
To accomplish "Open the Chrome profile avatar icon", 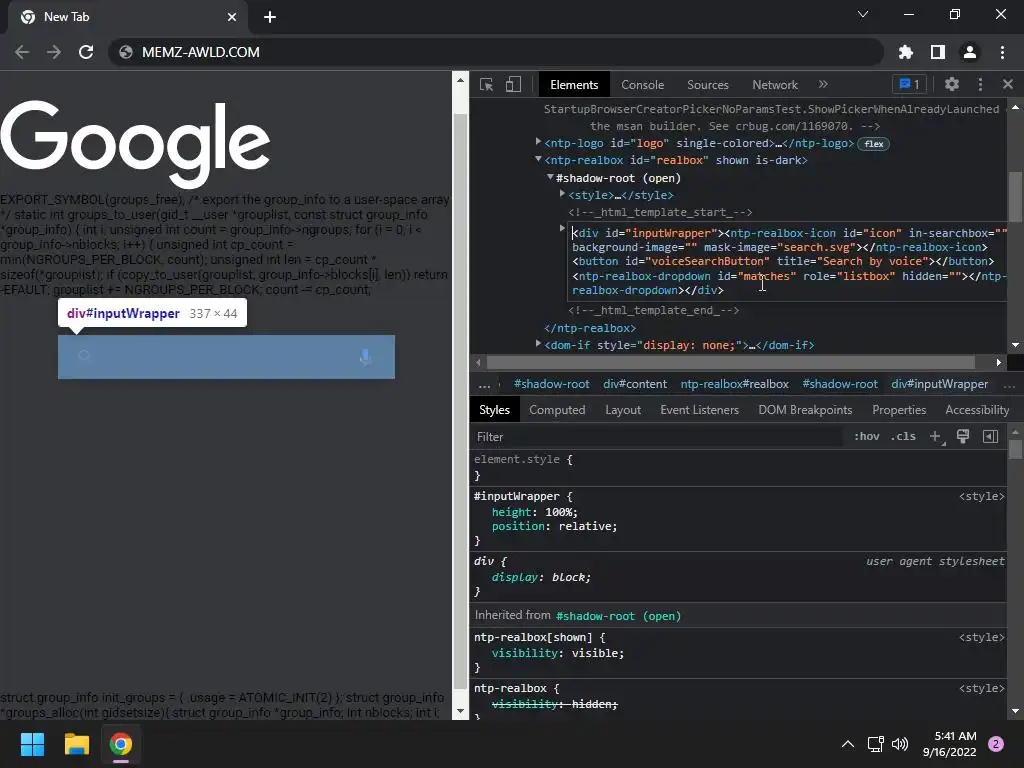I will coord(970,52).
